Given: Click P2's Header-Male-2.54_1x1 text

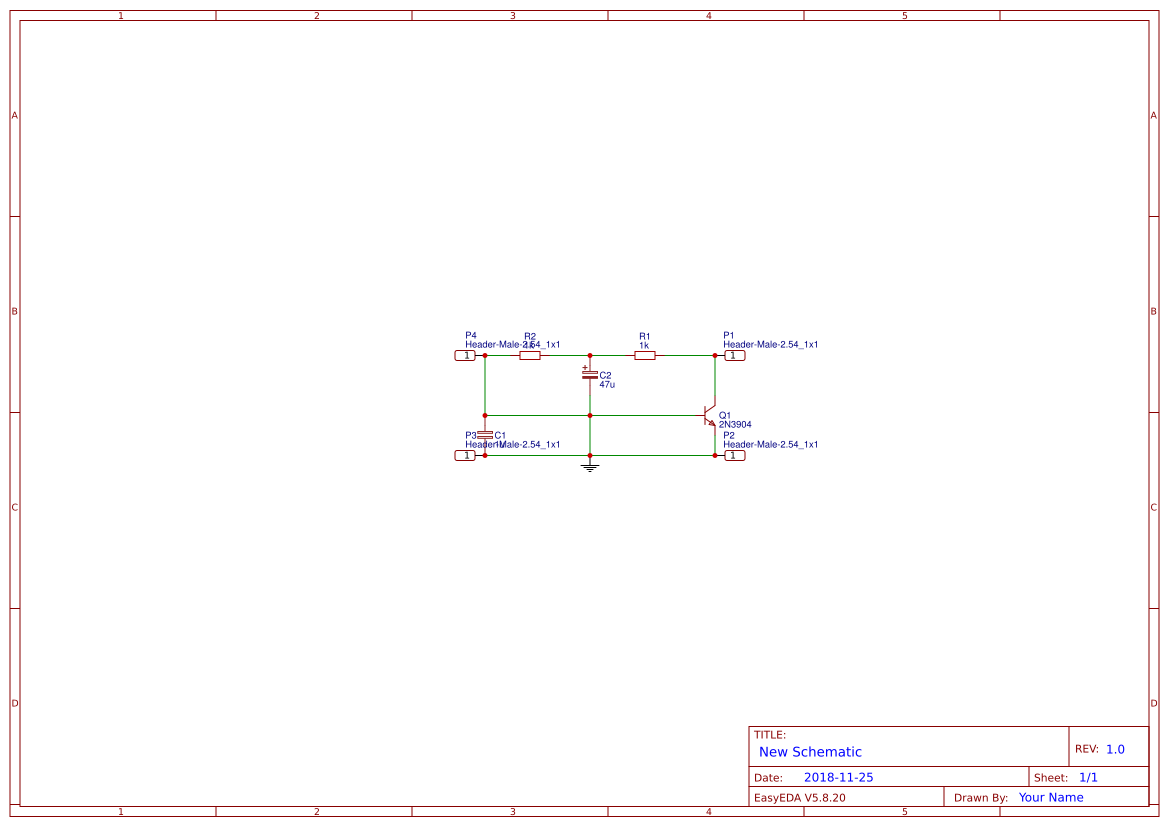Looking at the screenshot, I should pyautogui.click(x=770, y=444).
